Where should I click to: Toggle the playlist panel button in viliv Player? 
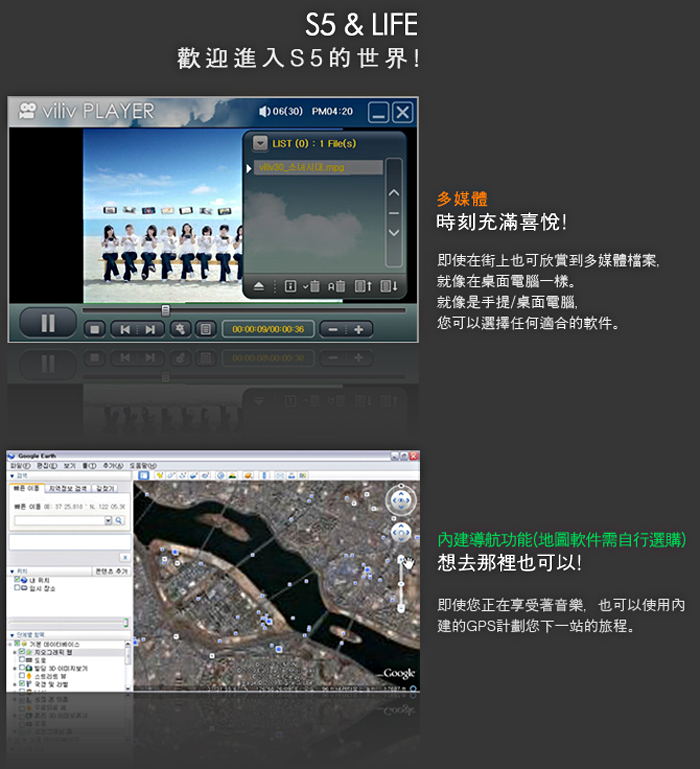tap(206, 329)
